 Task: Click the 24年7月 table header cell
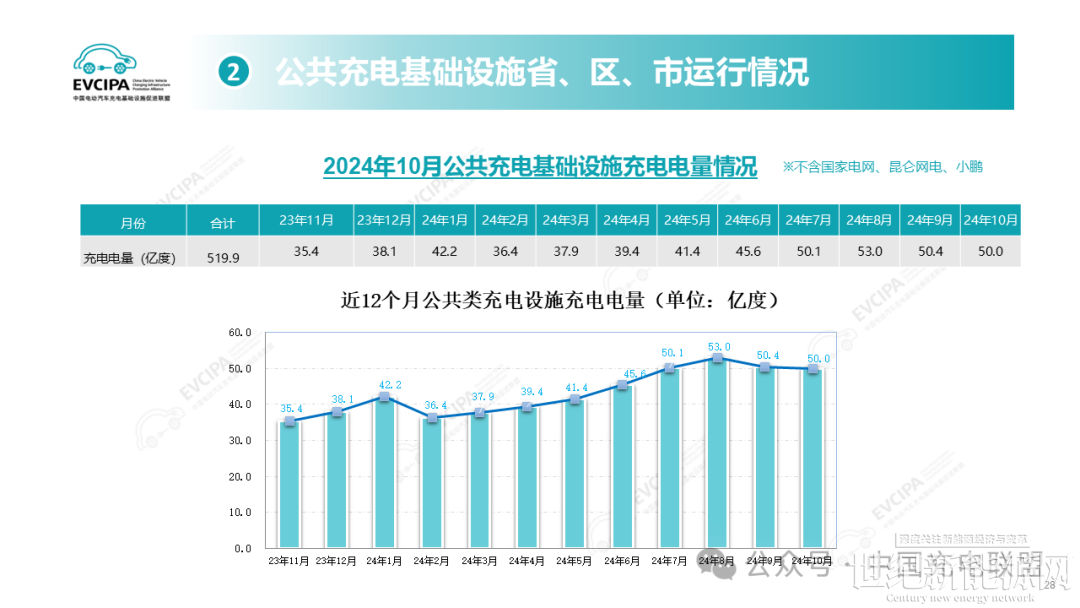[x=809, y=220]
